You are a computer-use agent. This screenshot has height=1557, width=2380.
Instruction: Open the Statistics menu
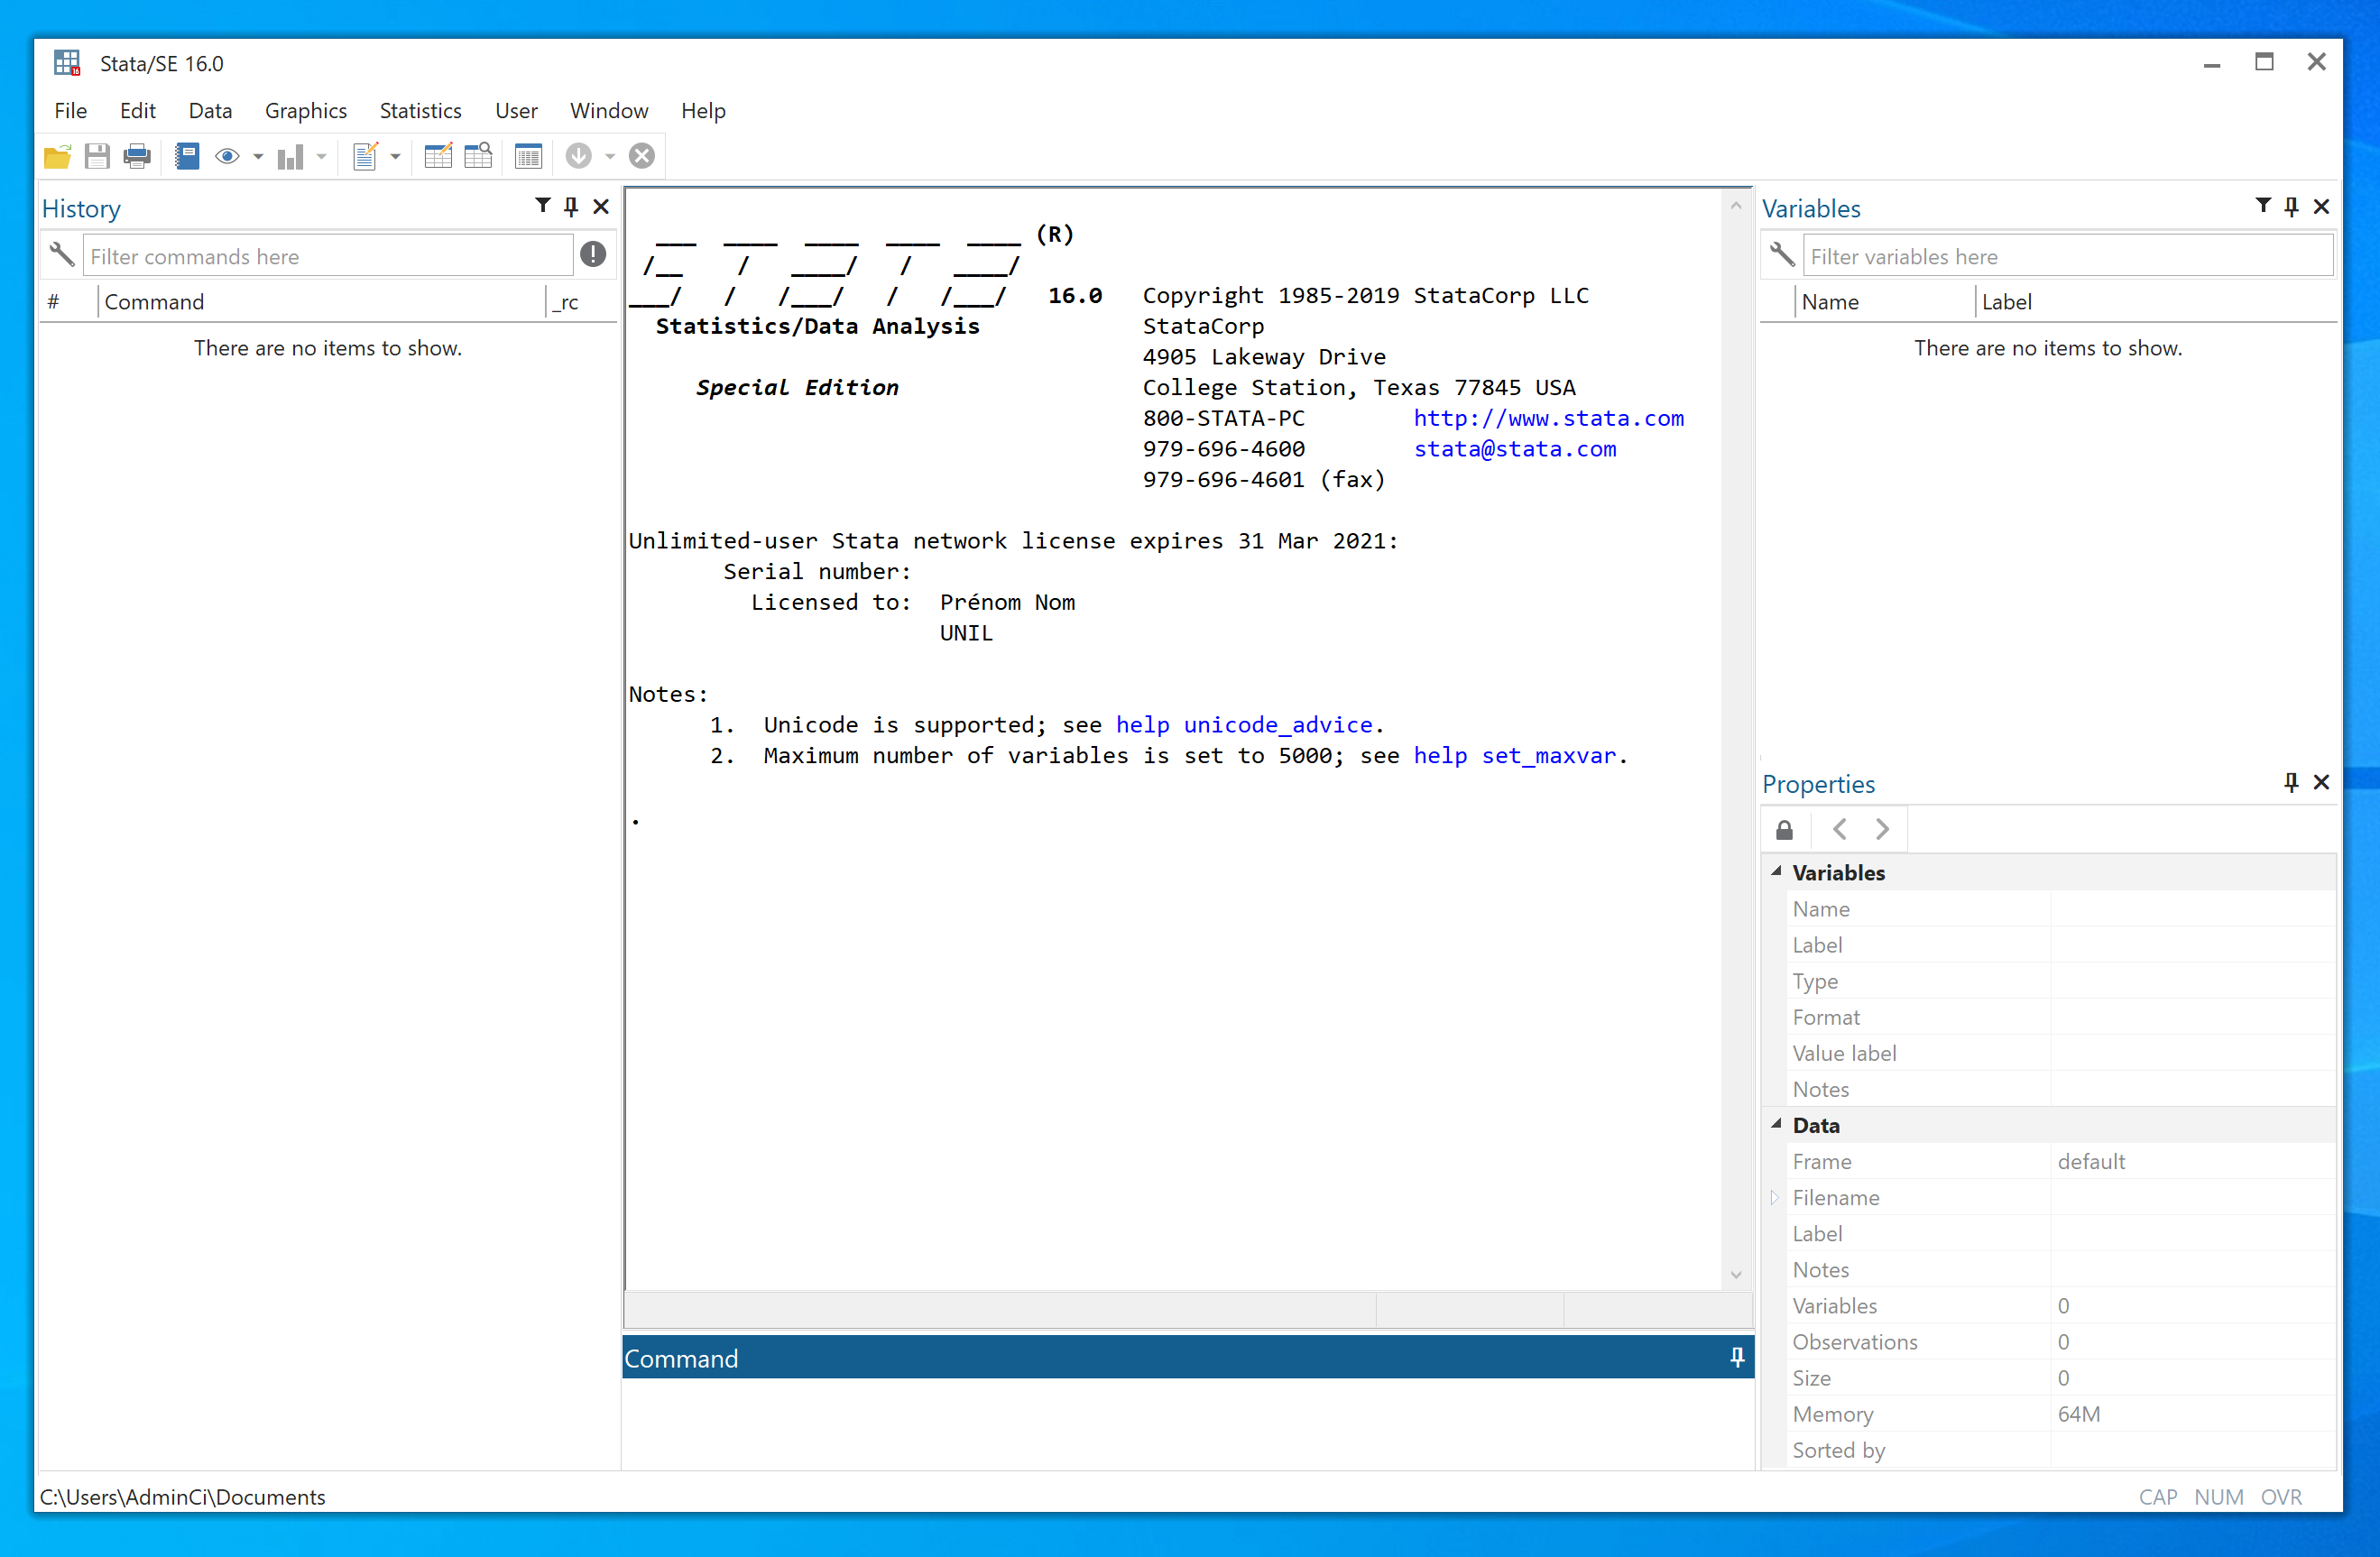click(x=420, y=111)
